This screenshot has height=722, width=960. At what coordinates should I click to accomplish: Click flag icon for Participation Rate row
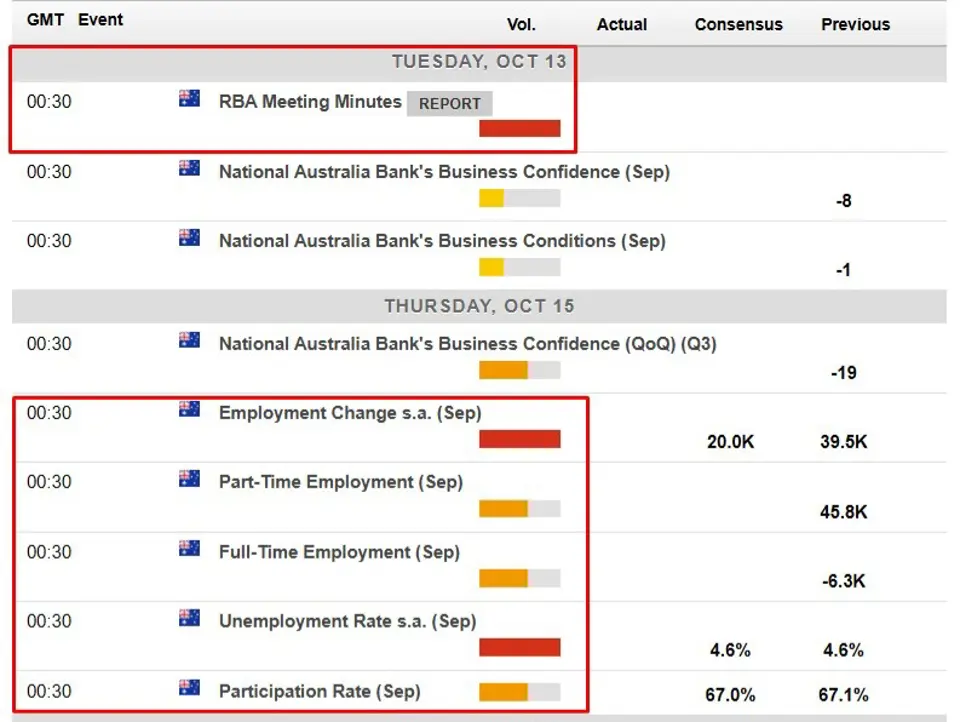point(189,688)
